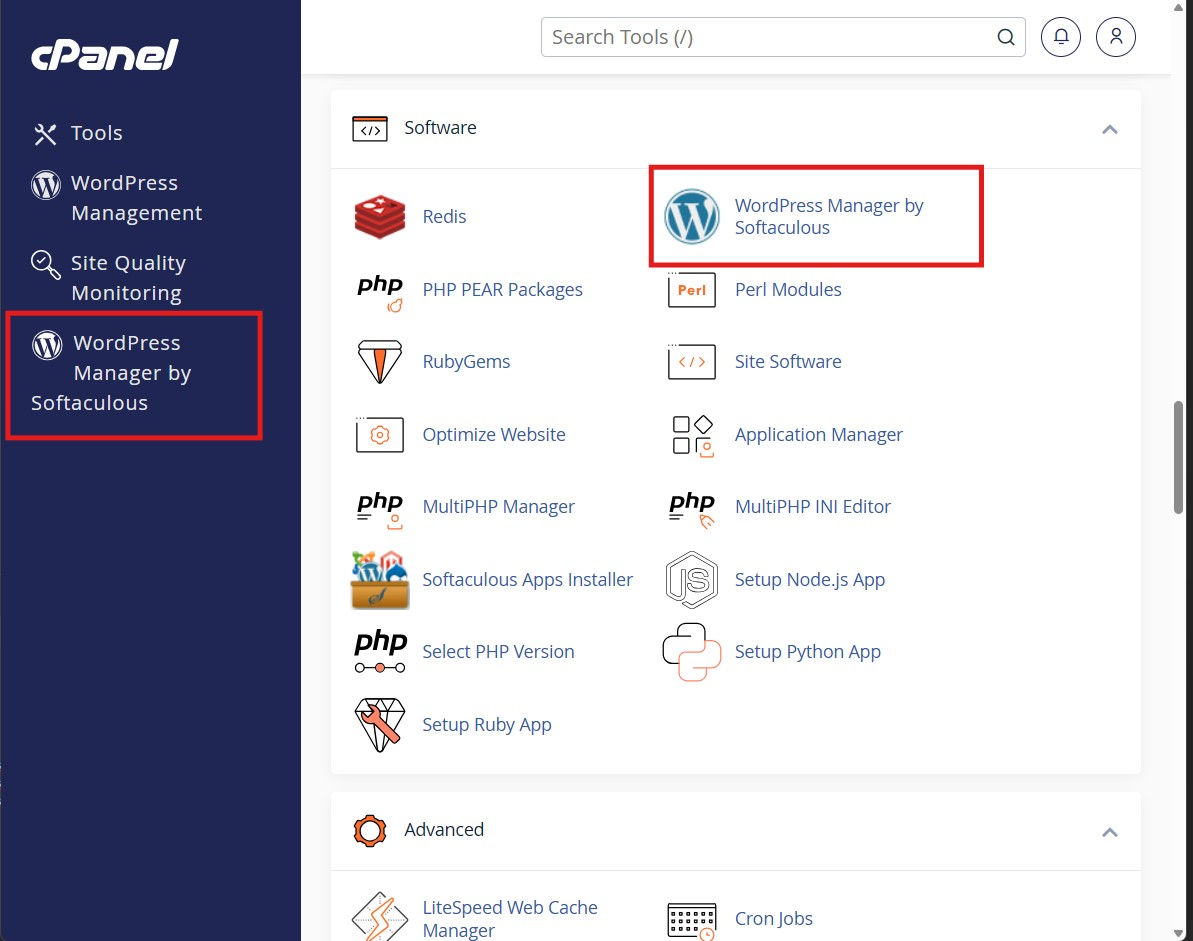This screenshot has width=1193, height=941.
Task: Click the Software section heading text
Action: [441, 128]
